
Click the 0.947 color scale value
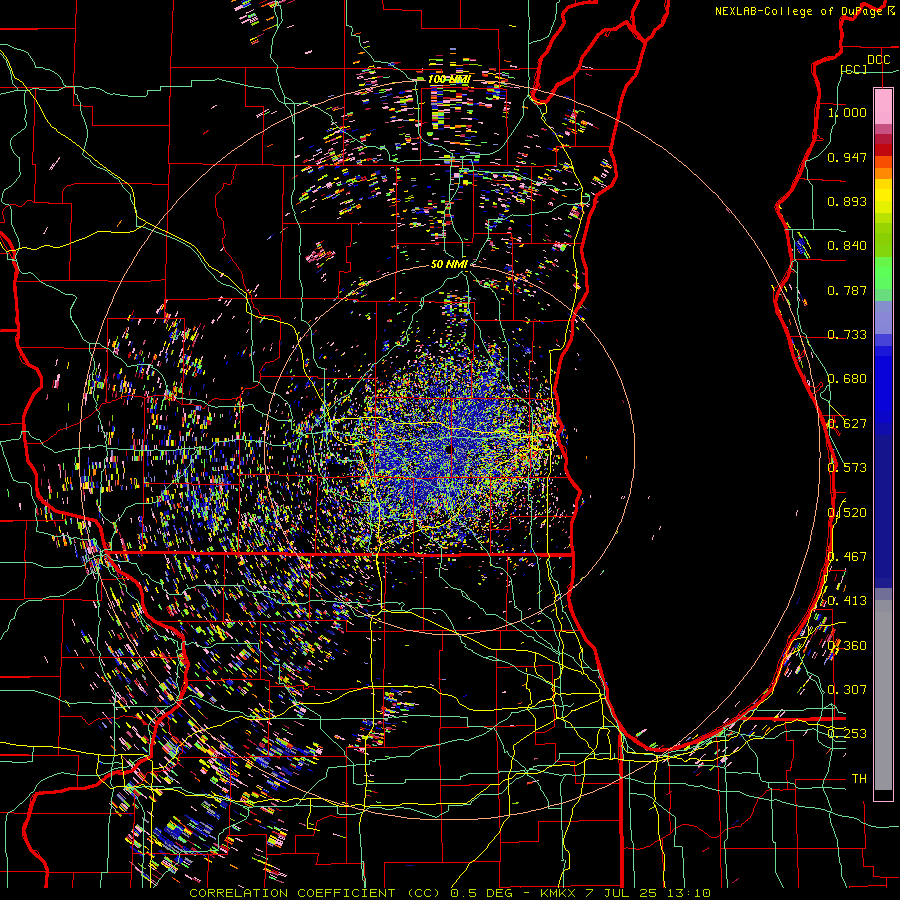pyautogui.click(x=847, y=157)
